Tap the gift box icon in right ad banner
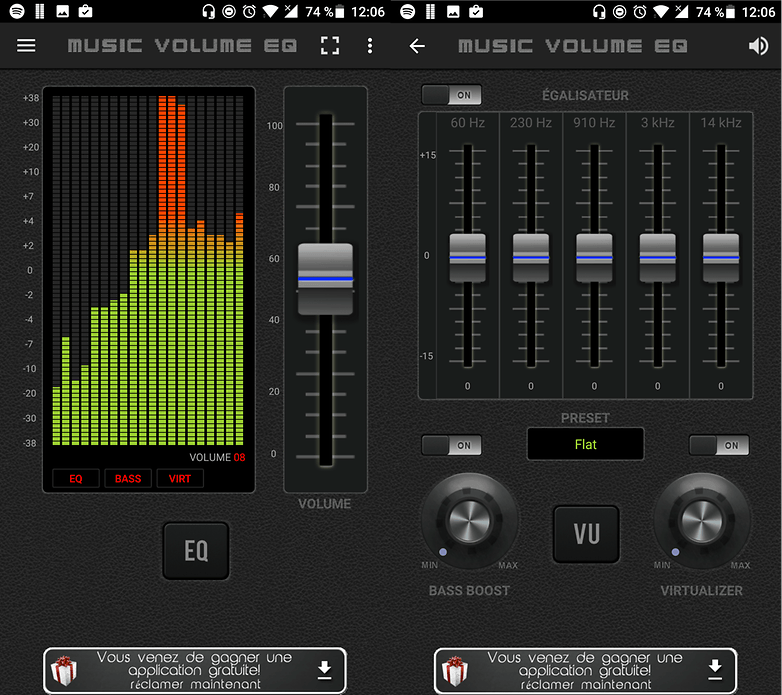This screenshot has height=695, width=782. [x=455, y=671]
